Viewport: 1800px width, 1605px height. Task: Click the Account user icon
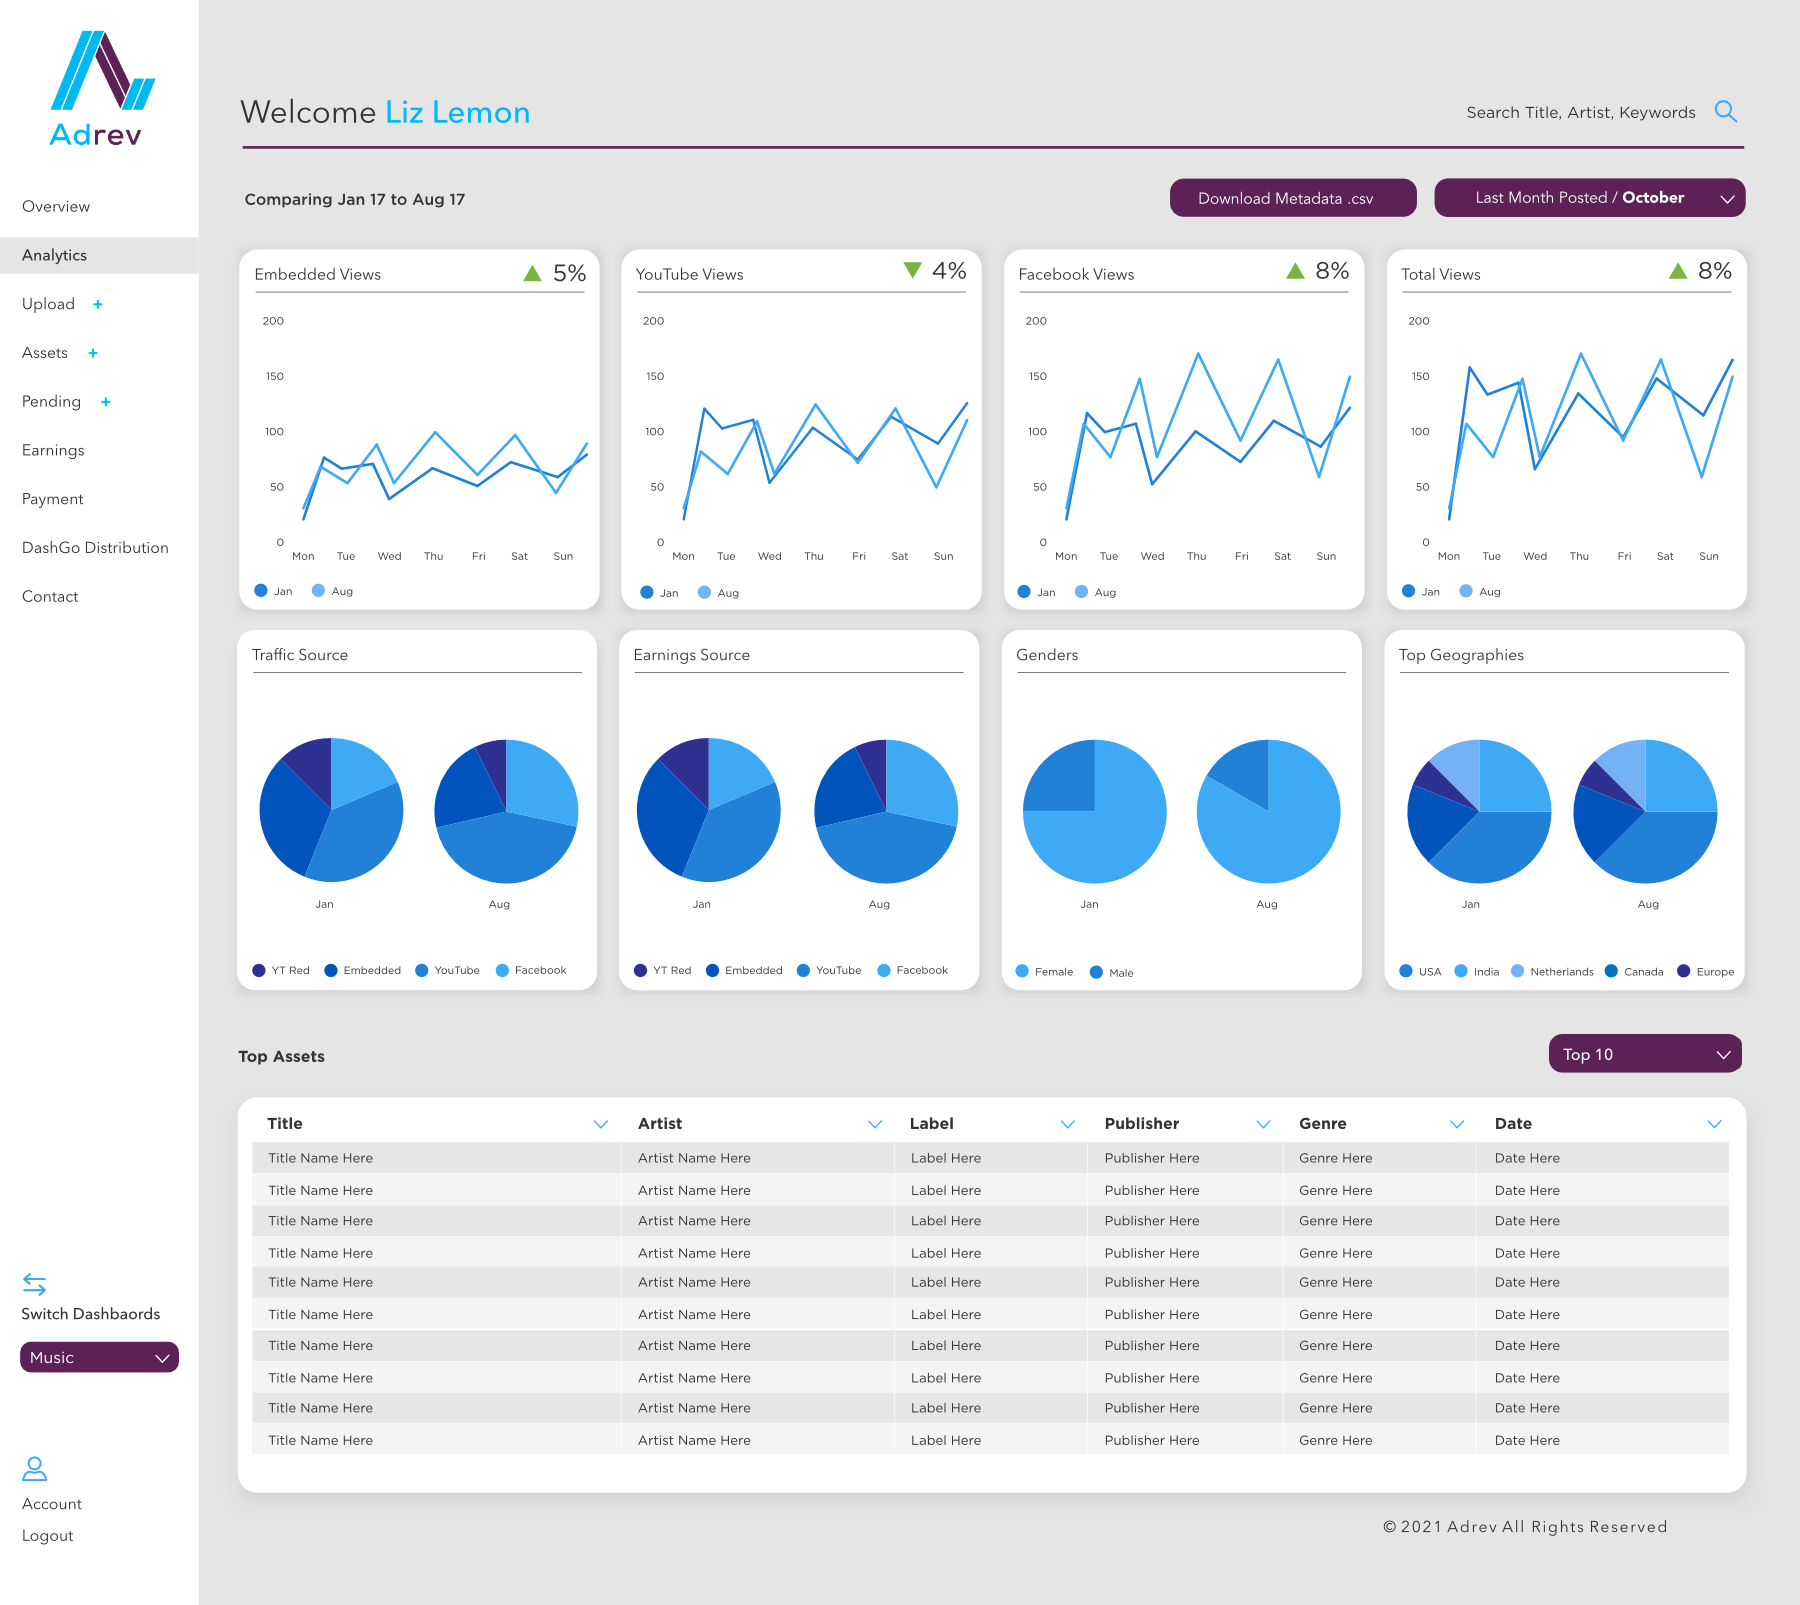click(35, 1468)
